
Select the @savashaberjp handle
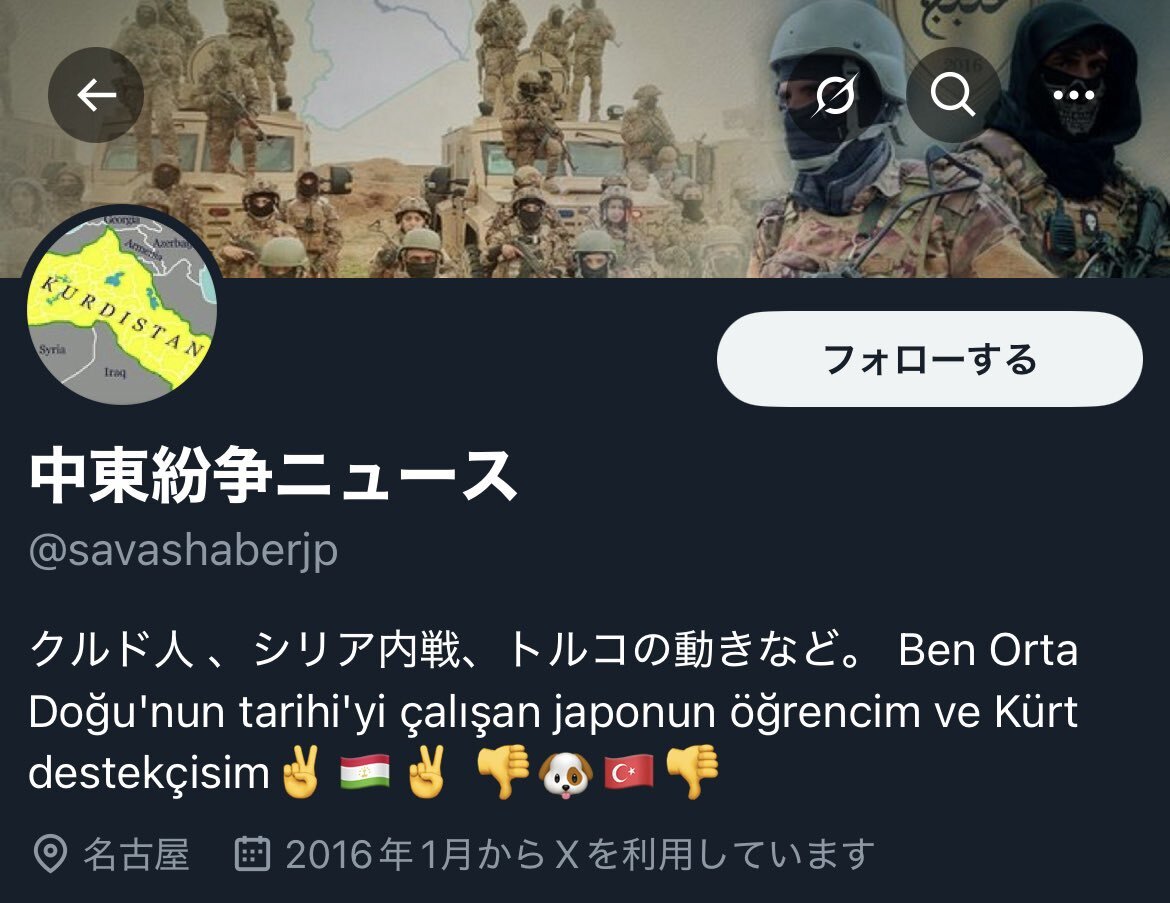pos(184,552)
